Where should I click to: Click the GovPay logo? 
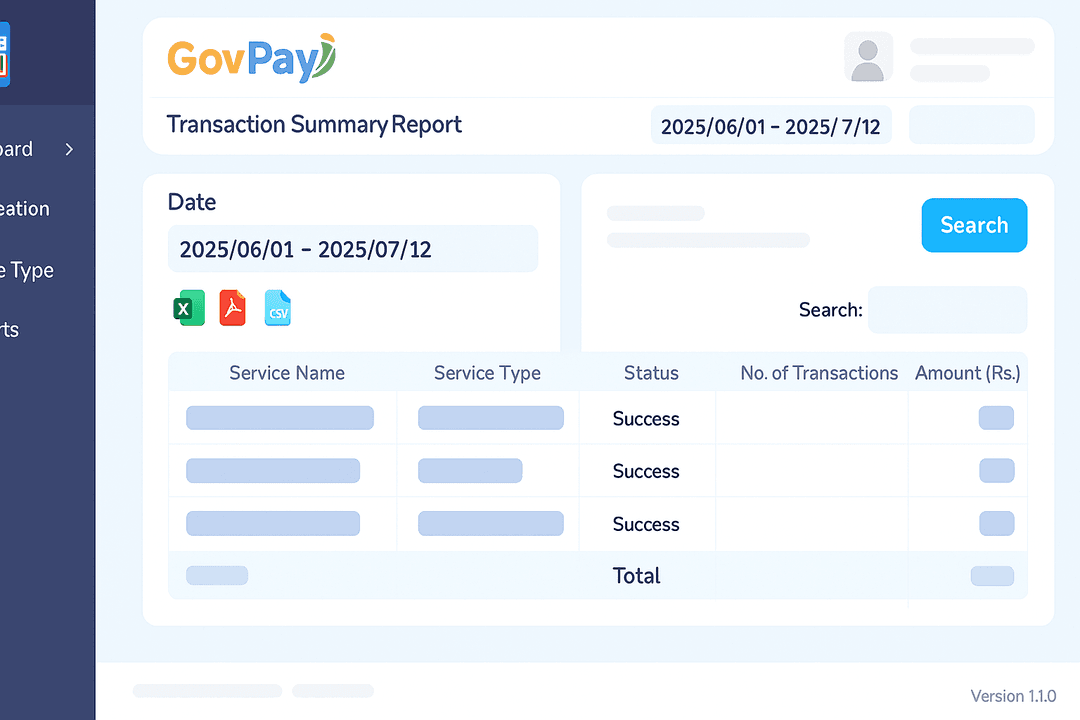(x=251, y=58)
